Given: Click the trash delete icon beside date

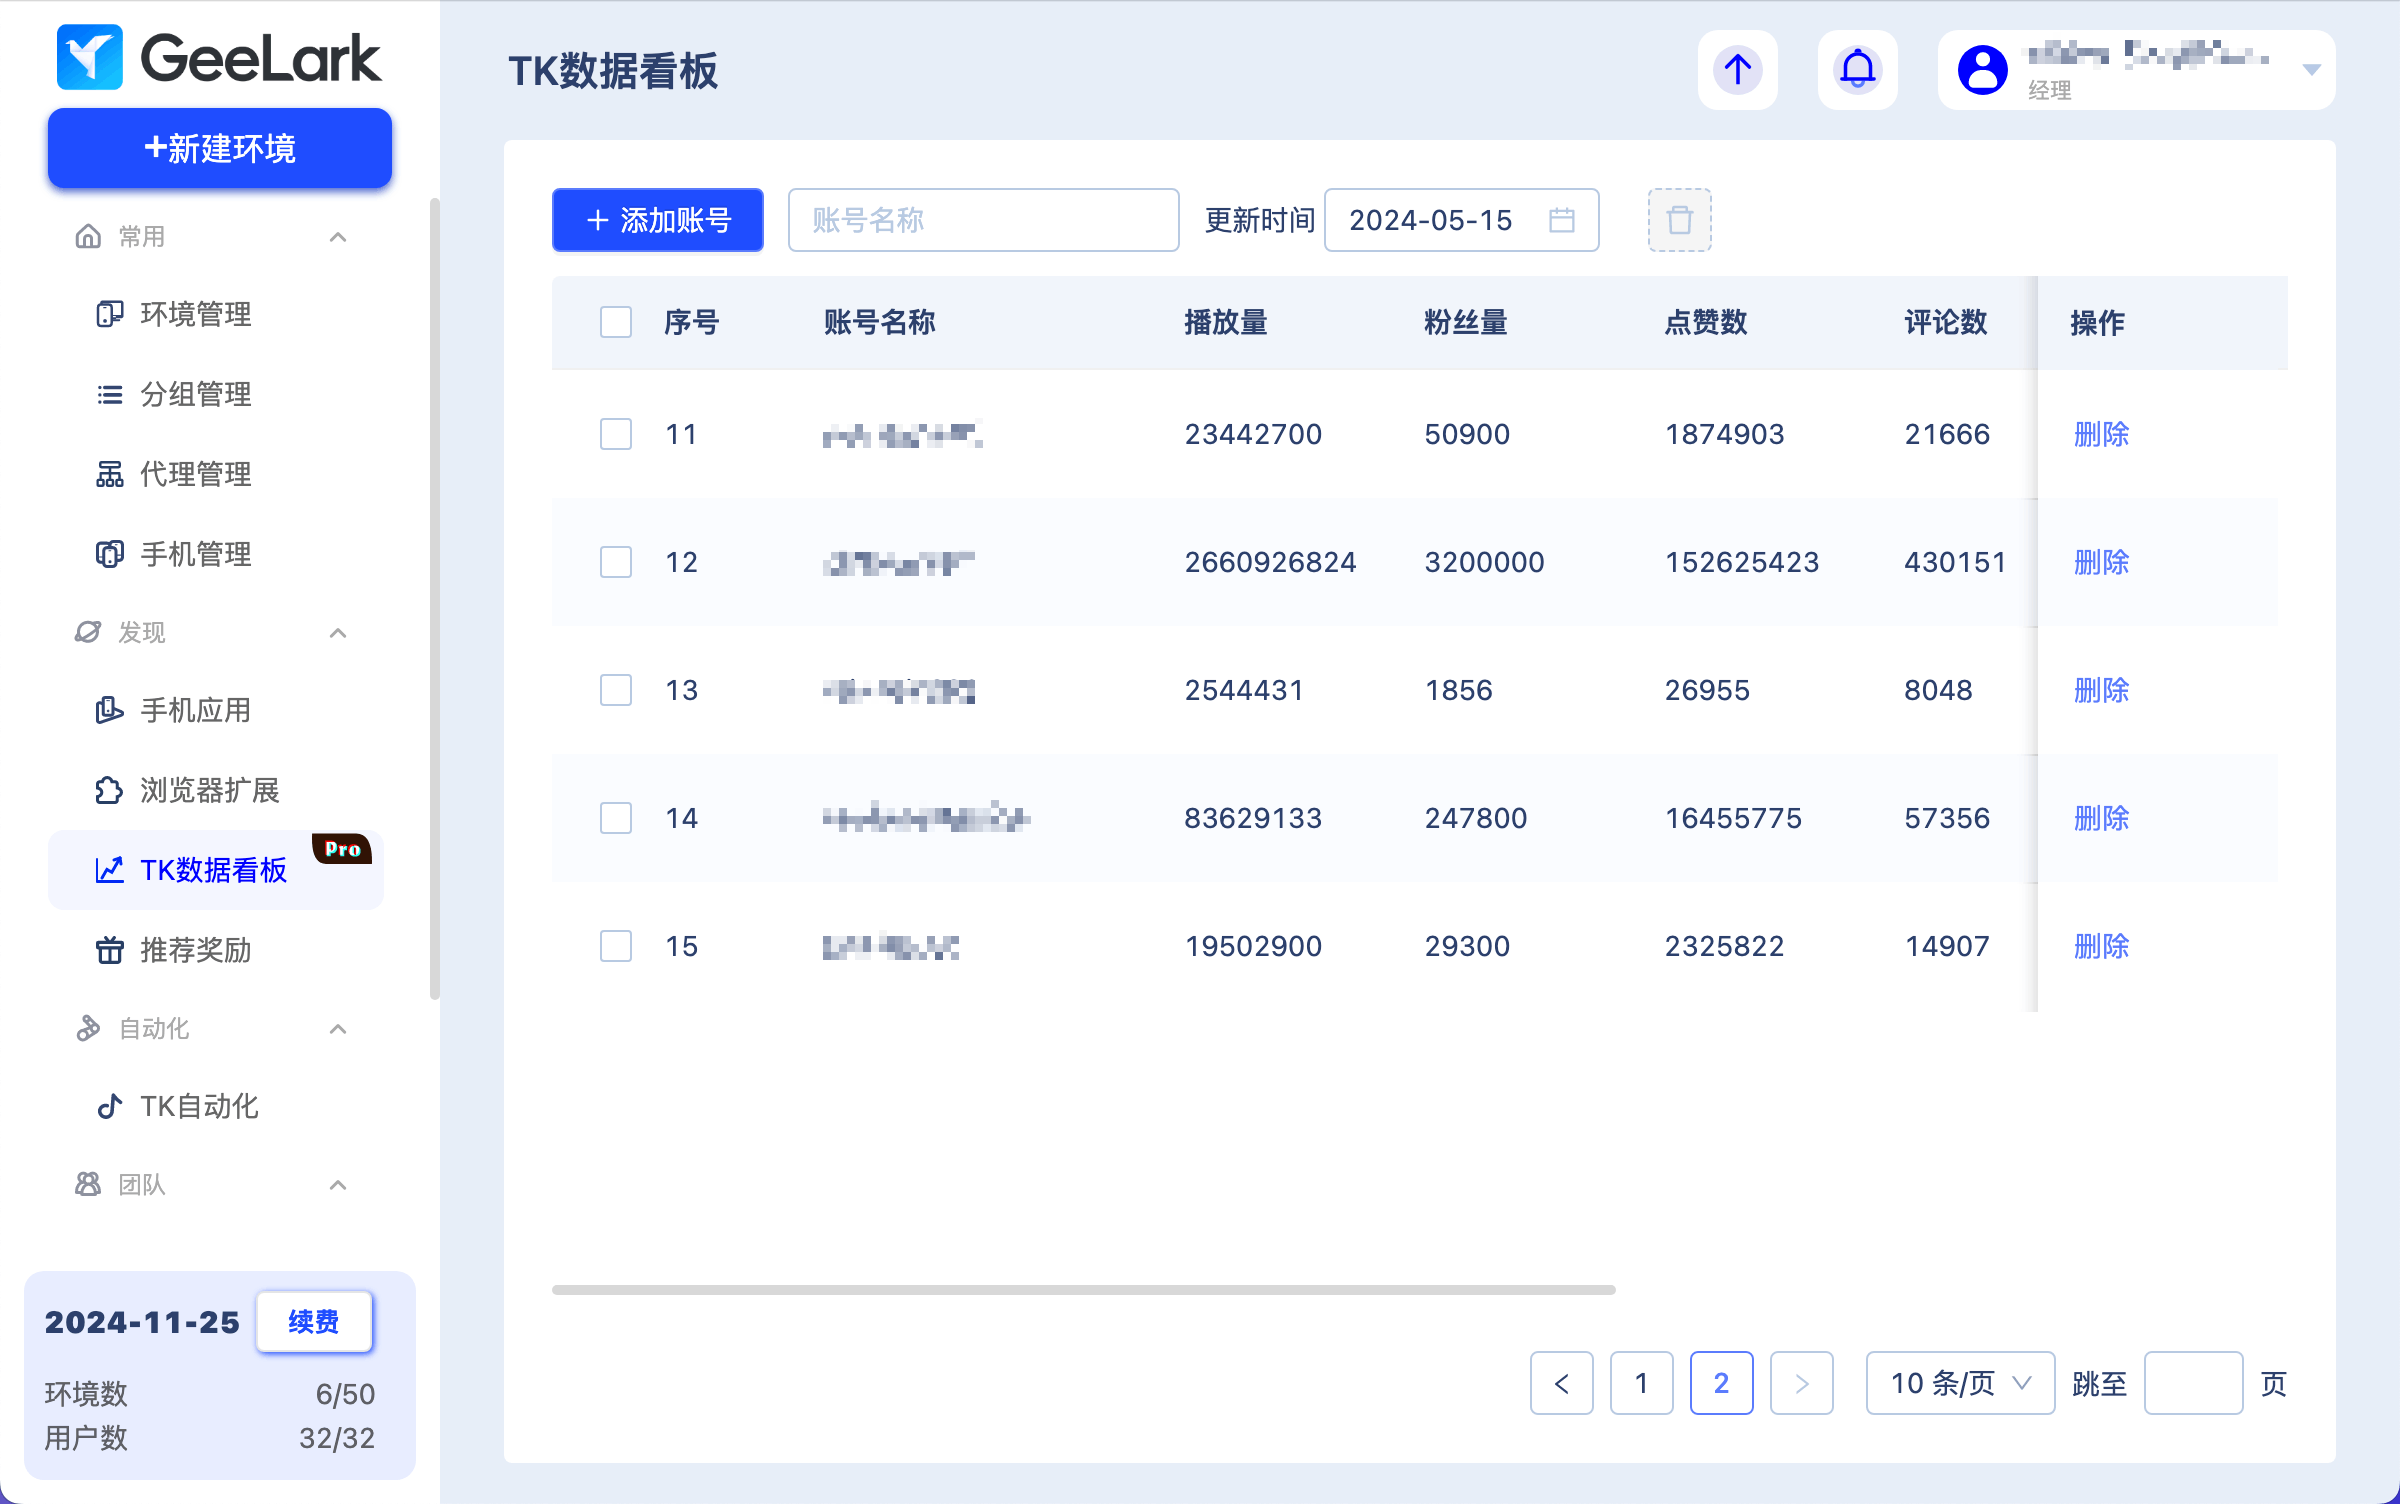Looking at the screenshot, I should [1679, 220].
